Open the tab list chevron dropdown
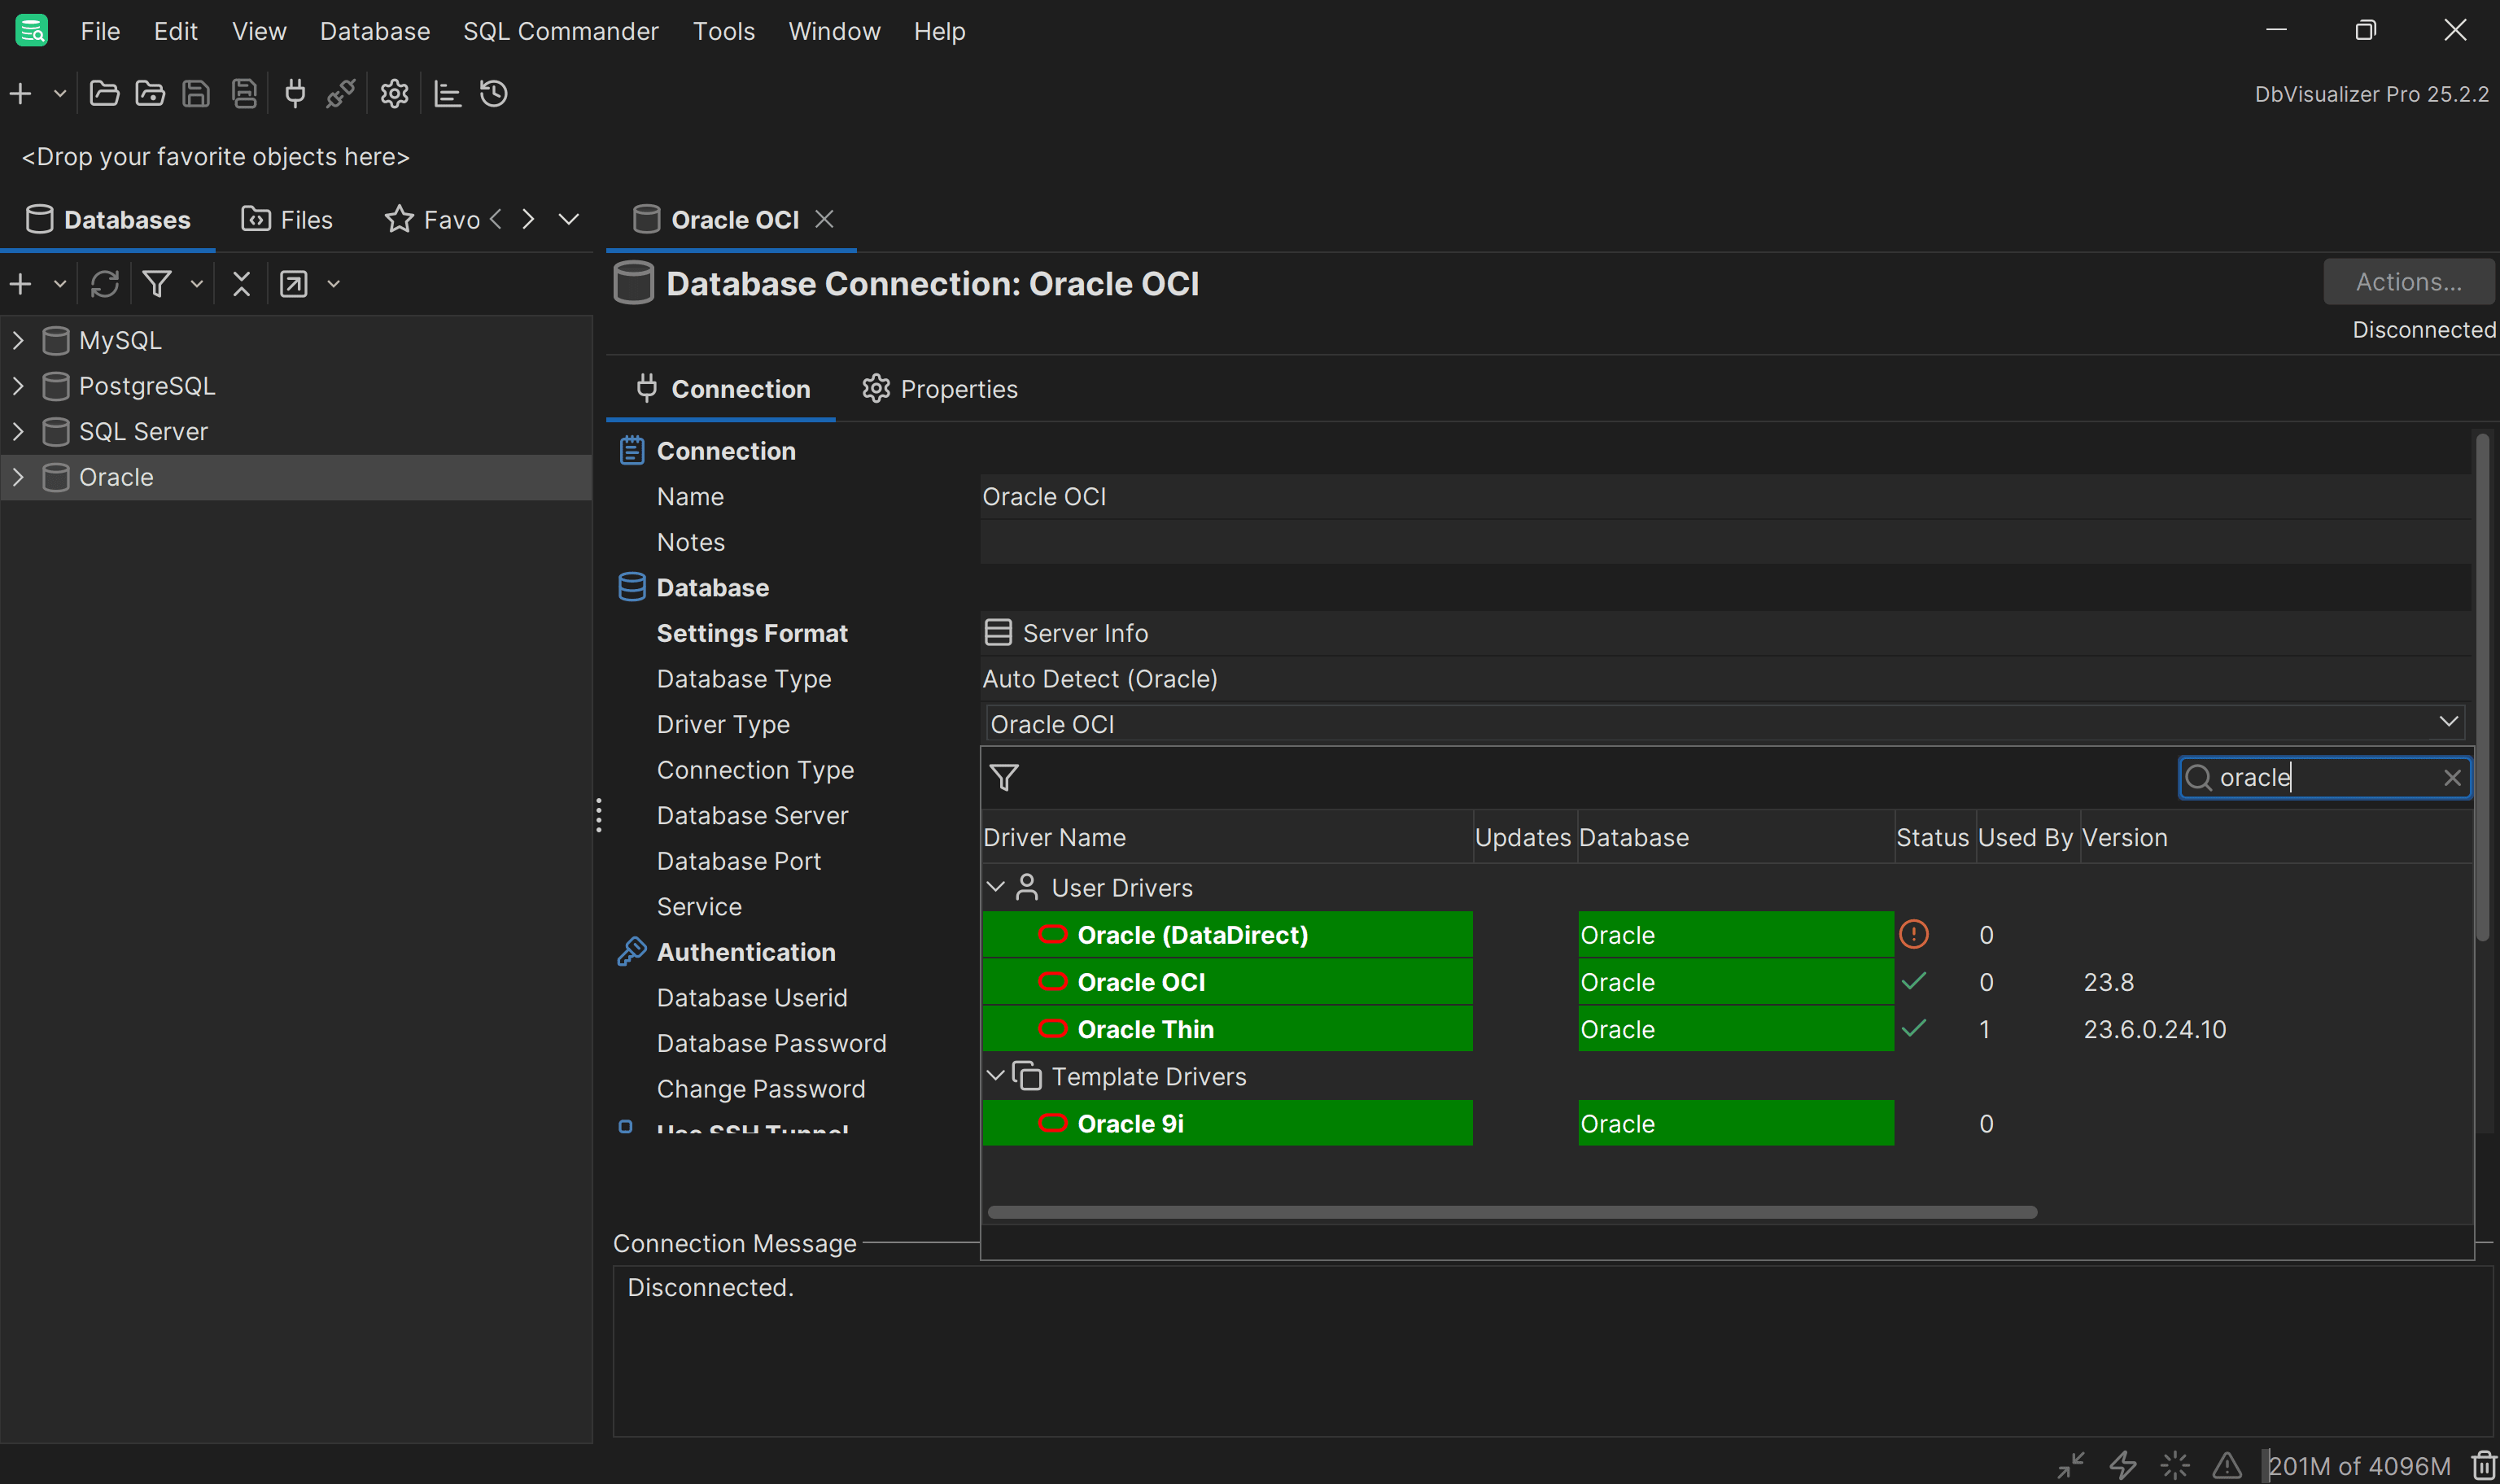 569,219
